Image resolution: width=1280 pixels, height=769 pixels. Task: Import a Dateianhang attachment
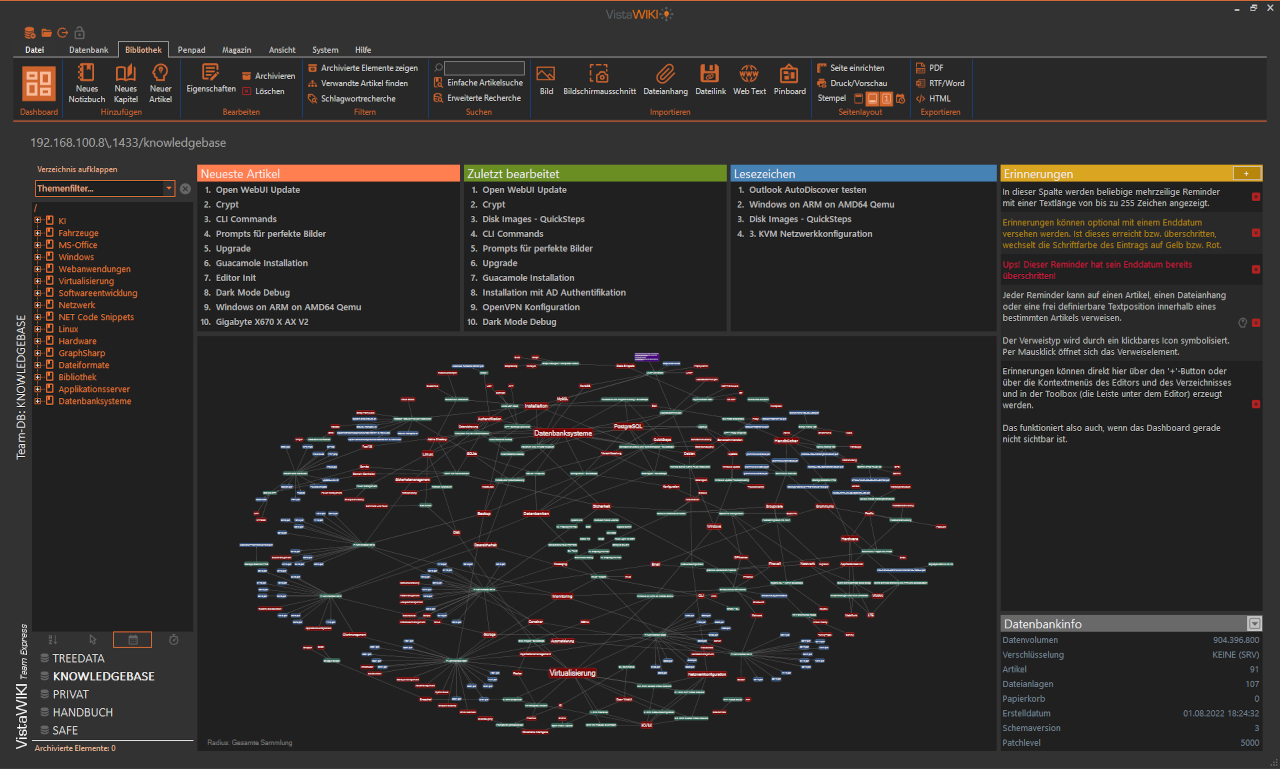666,80
